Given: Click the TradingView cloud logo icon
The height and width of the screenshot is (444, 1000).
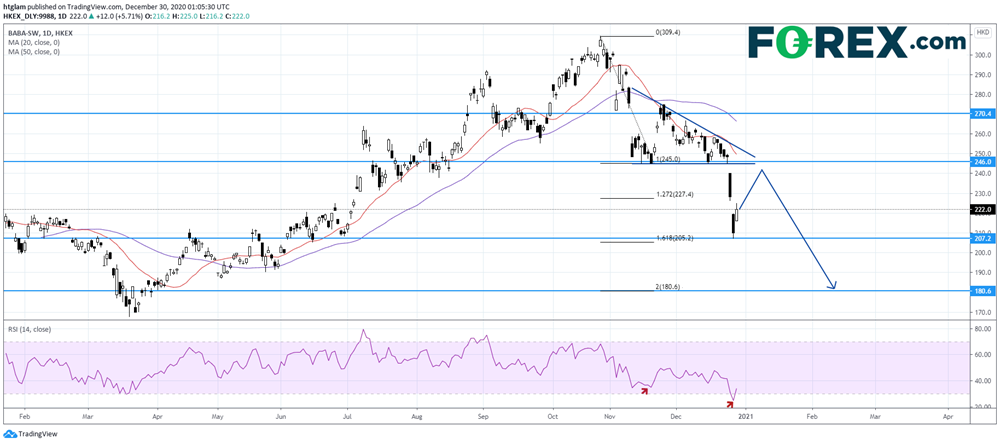Looking at the screenshot, I should click(x=11, y=435).
